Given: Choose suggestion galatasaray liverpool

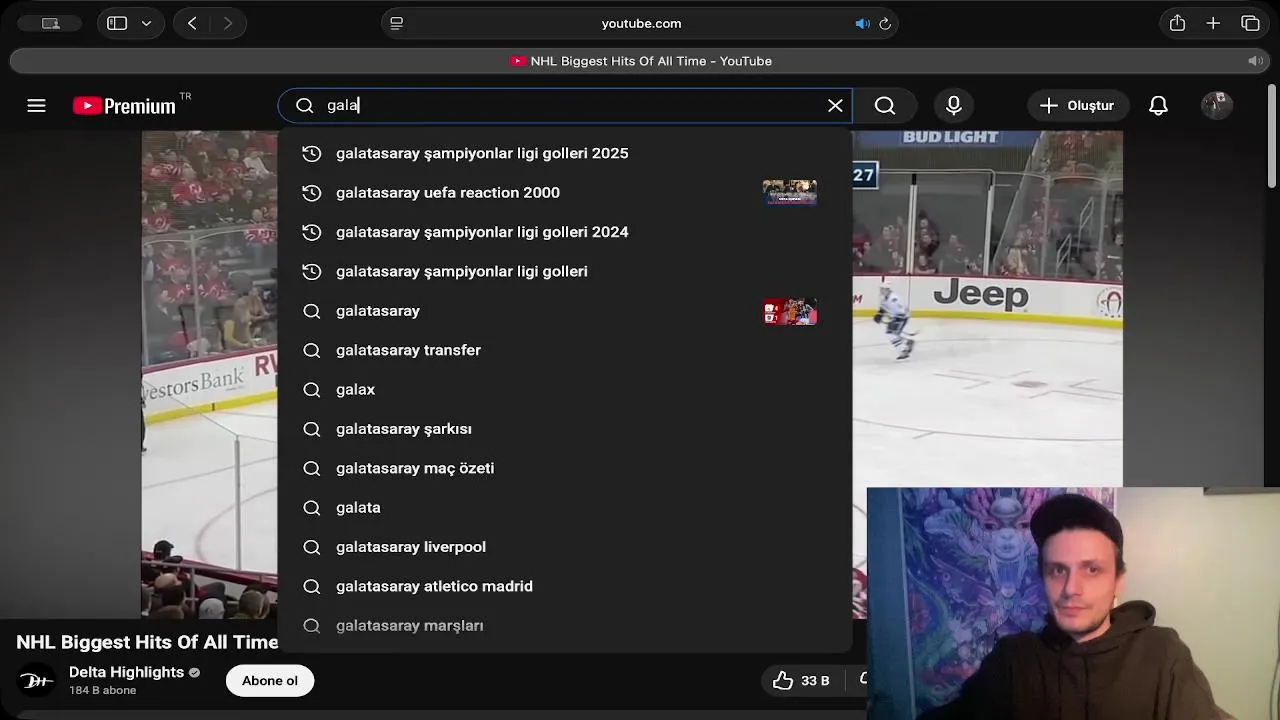Looking at the screenshot, I should click(565, 547).
